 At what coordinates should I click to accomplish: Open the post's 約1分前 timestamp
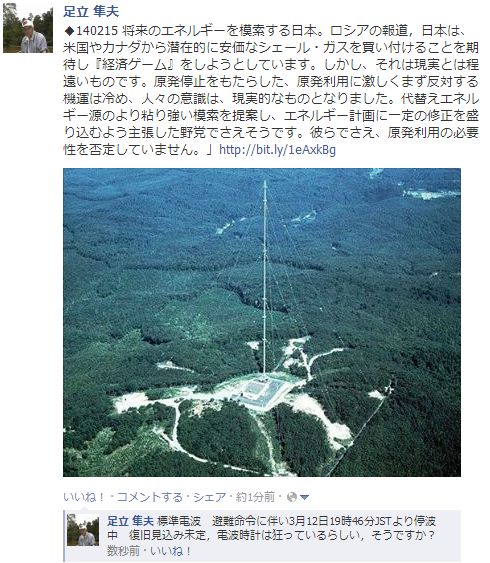point(255,497)
